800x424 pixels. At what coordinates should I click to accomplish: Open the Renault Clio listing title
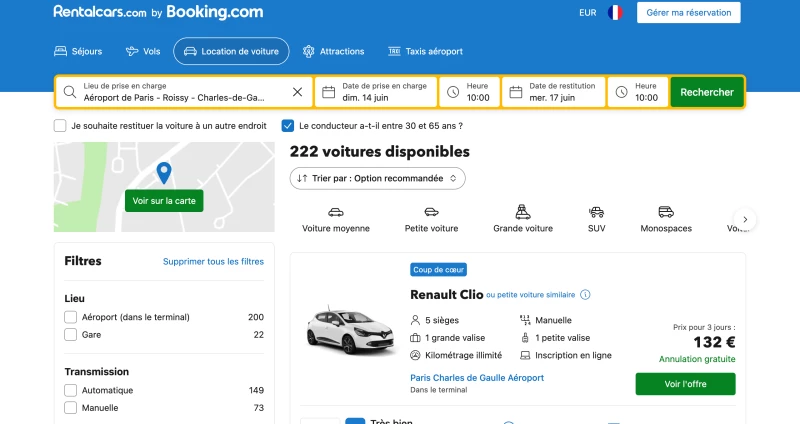click(446, 294)
